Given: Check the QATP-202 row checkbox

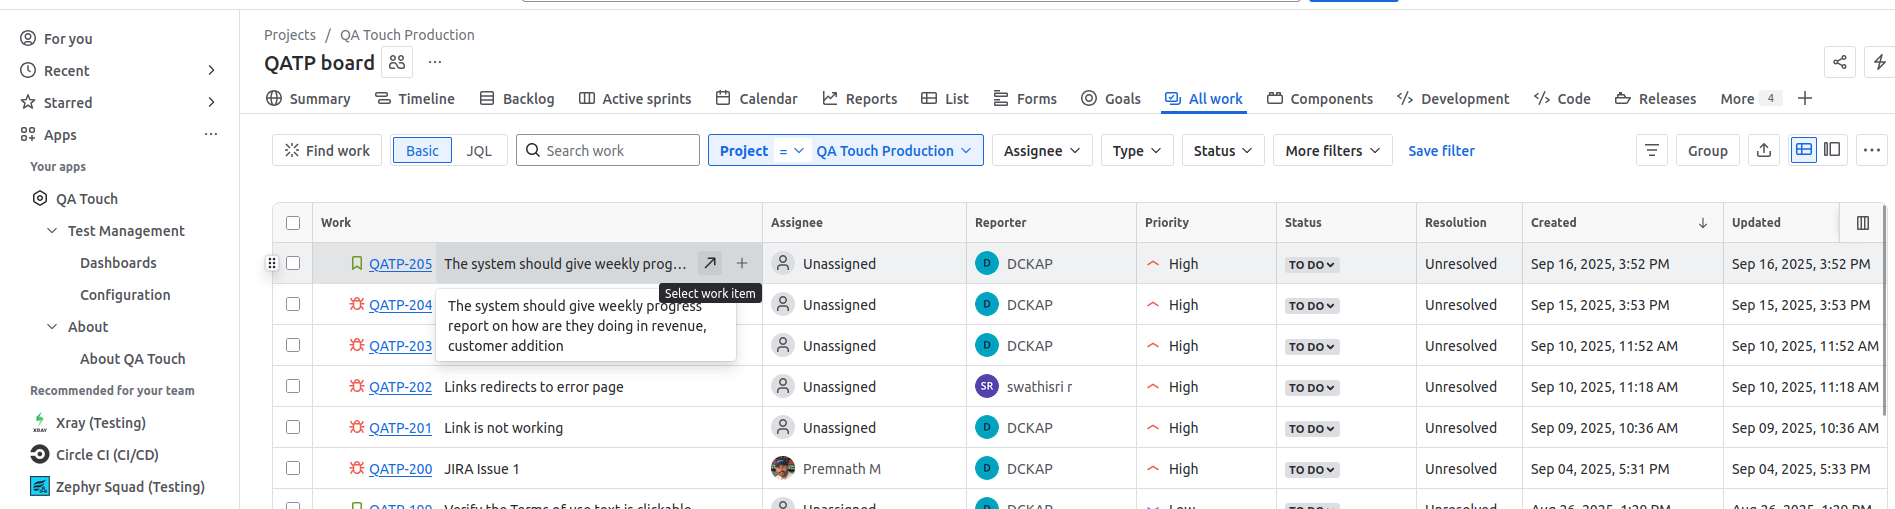Looking at the screenshot, I should point(293,386).
